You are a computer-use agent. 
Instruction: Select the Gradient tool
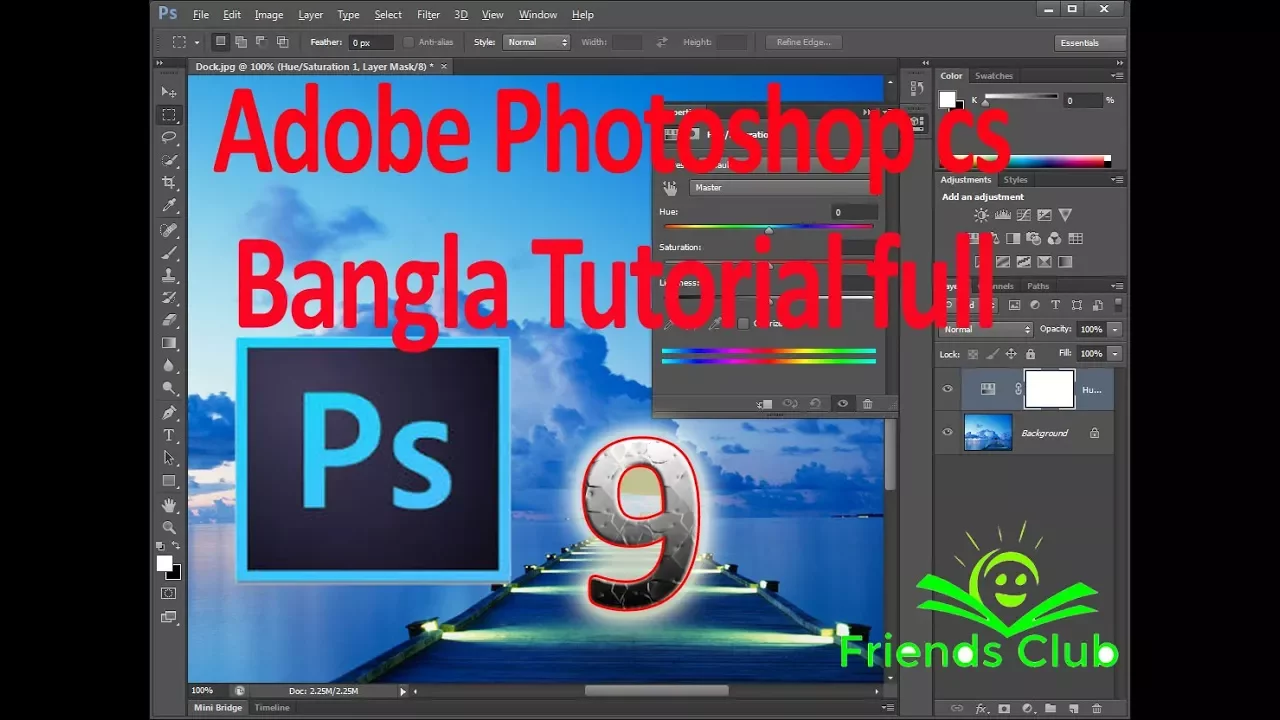coord(169,343)
